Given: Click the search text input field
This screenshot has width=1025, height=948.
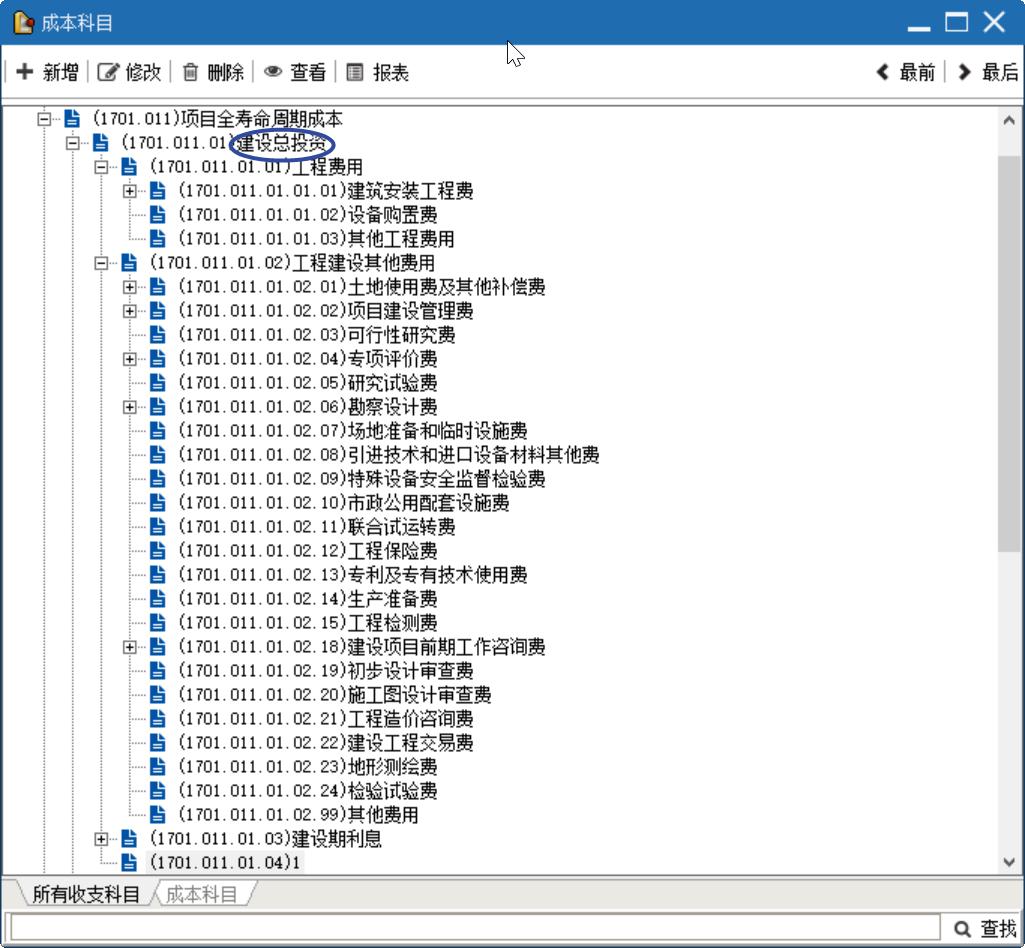Looking at the screenshot, I should (x=475, y=929).
